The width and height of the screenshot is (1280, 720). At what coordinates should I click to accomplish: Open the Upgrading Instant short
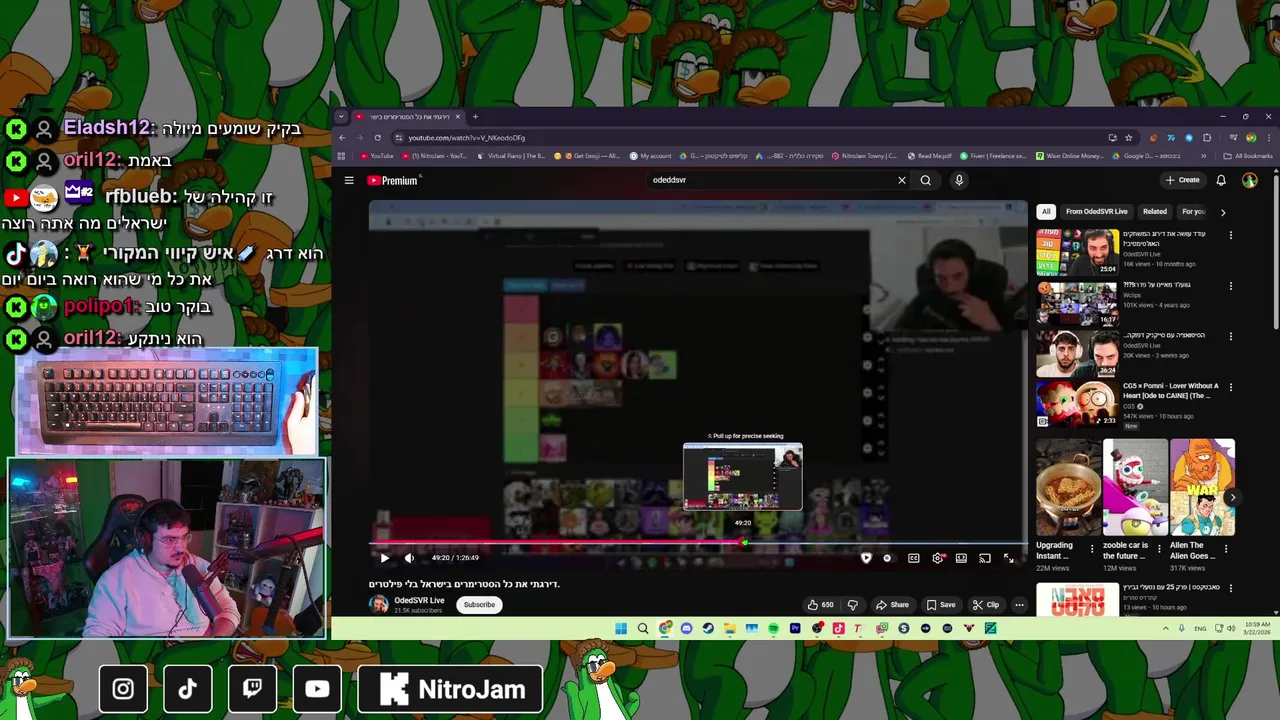[x=1068, y=488]
